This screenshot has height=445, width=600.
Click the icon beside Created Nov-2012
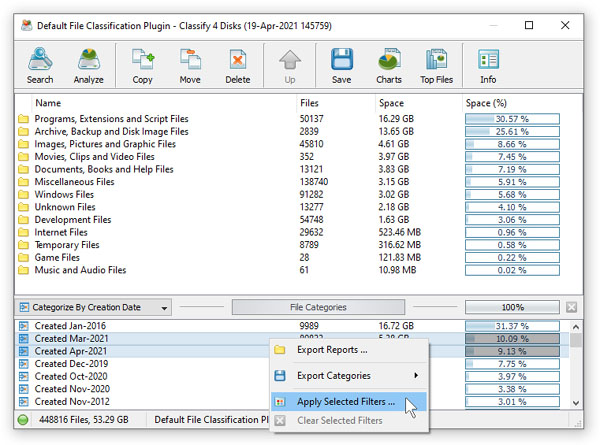click(x=24, y=402)
